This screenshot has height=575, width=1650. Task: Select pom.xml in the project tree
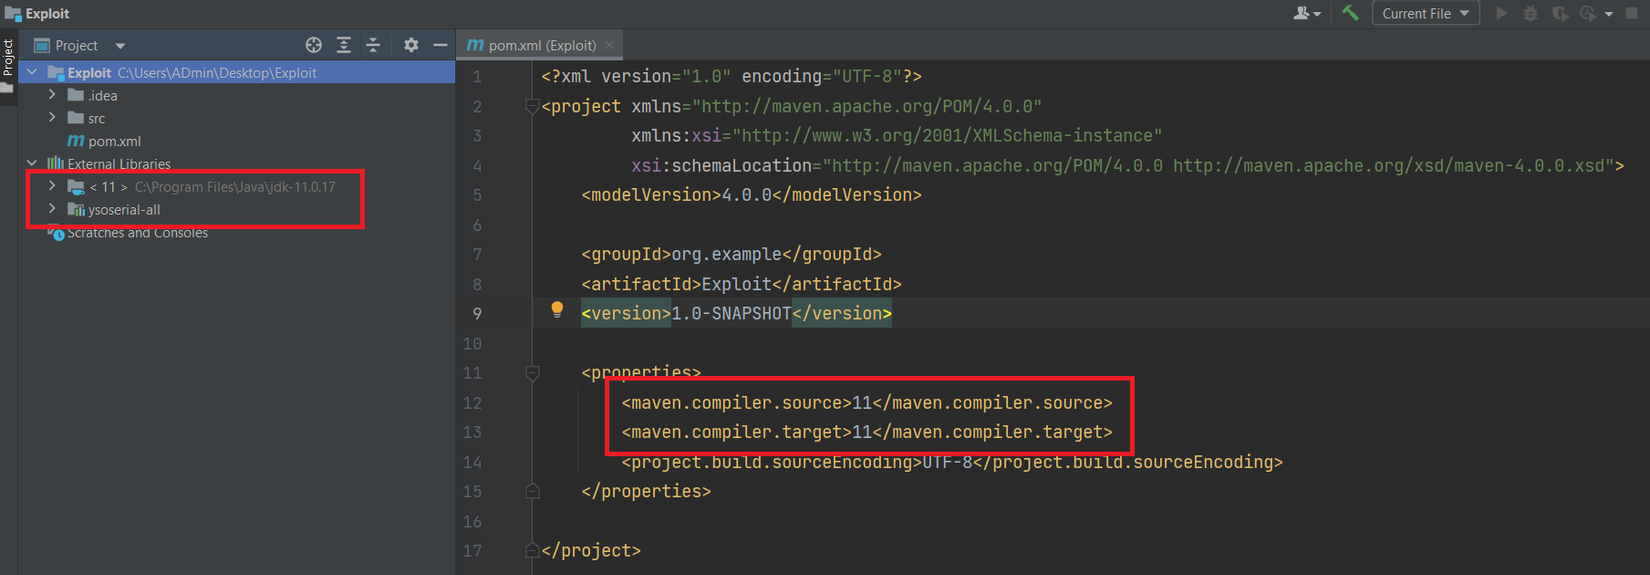pyautogui.click(x=115, y=141)
